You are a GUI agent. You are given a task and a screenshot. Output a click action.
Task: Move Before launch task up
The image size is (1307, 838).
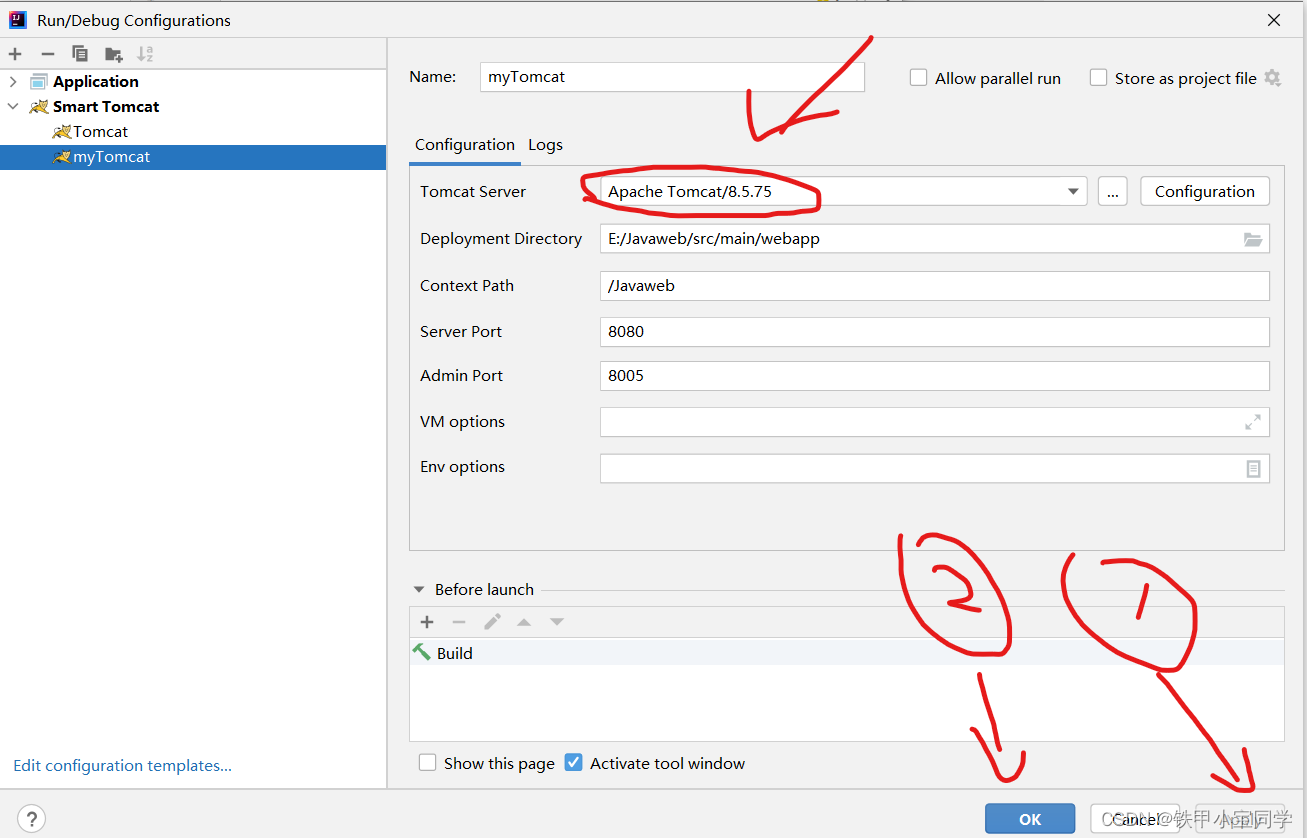[524, 622]
